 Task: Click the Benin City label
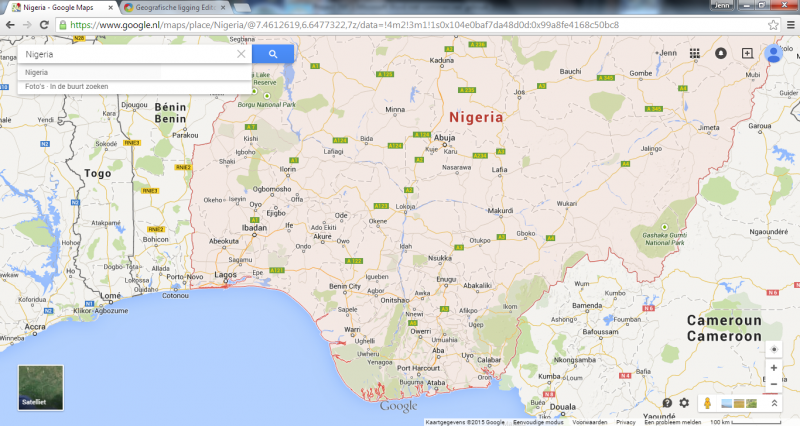pos(345,286)
